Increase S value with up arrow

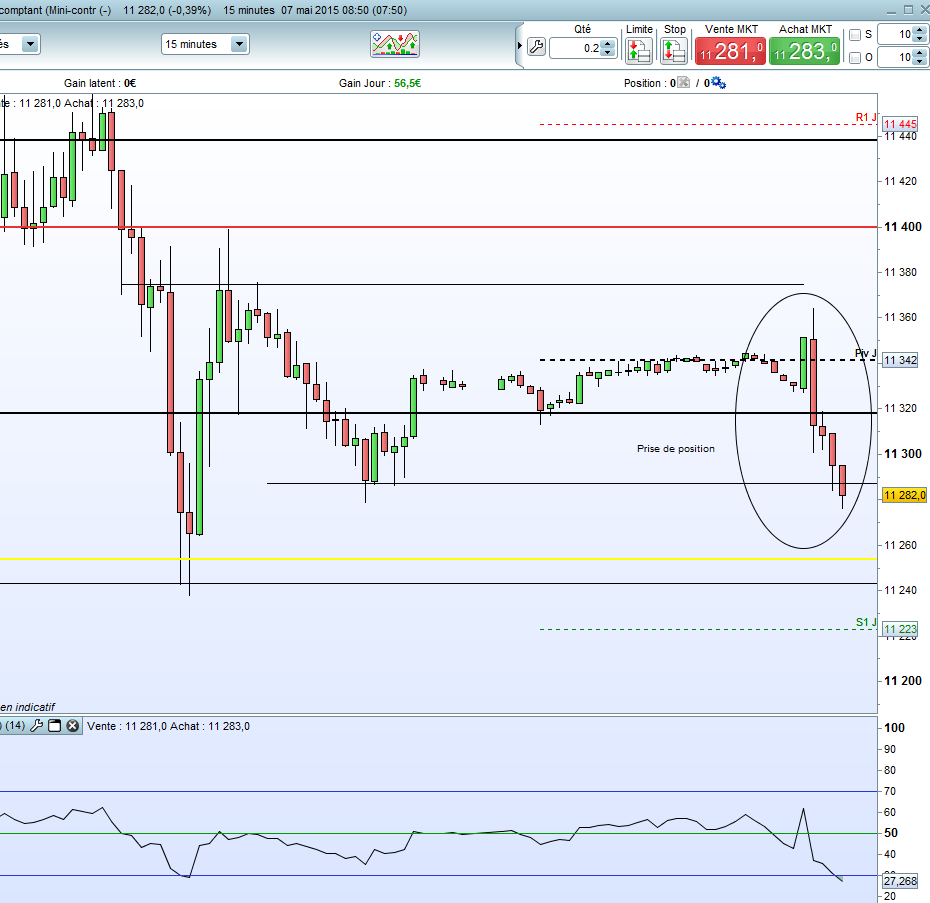[919, 30]
